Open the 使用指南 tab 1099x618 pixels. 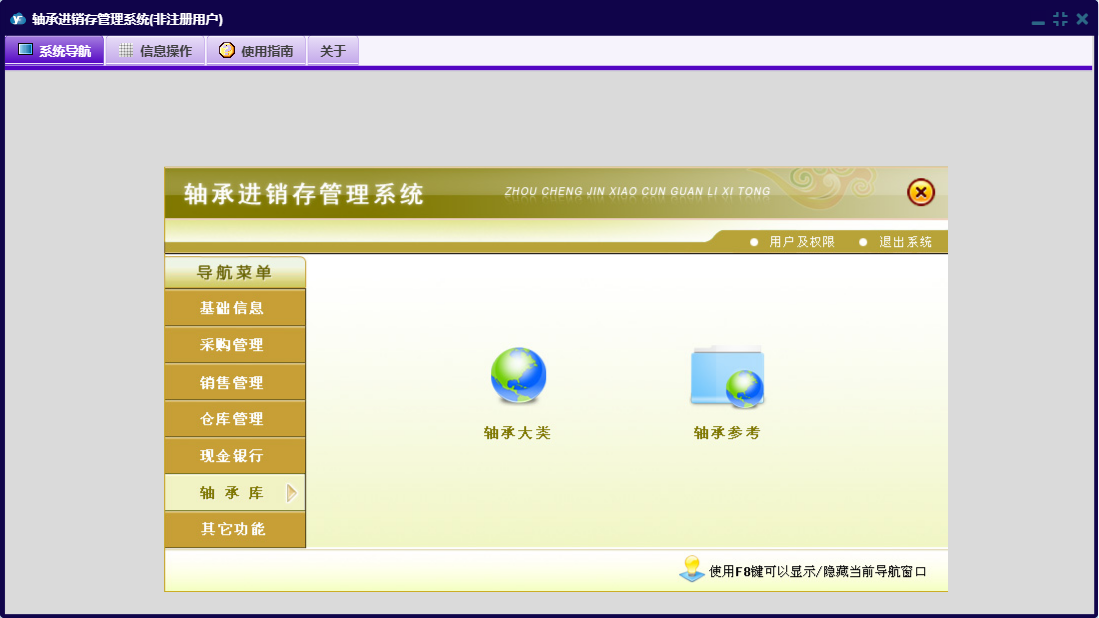[256, 50]
